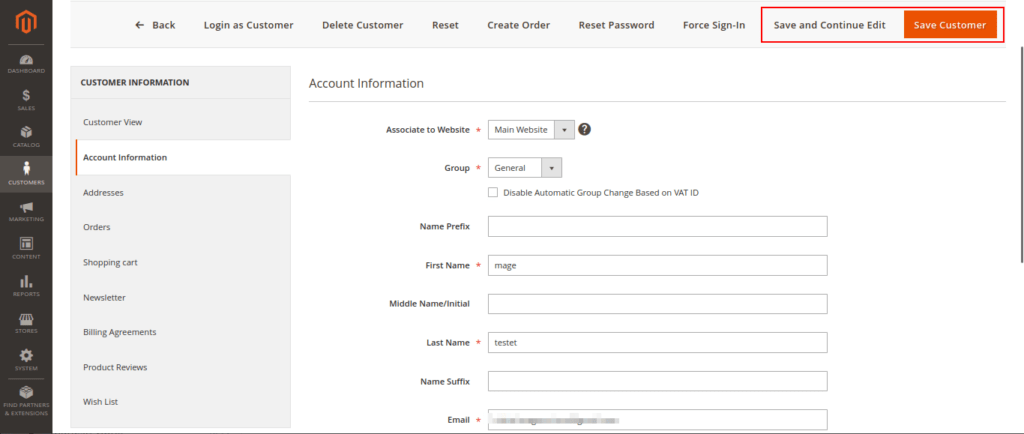
Task: Open the Orders tab
Action: (x=97, y=227)
